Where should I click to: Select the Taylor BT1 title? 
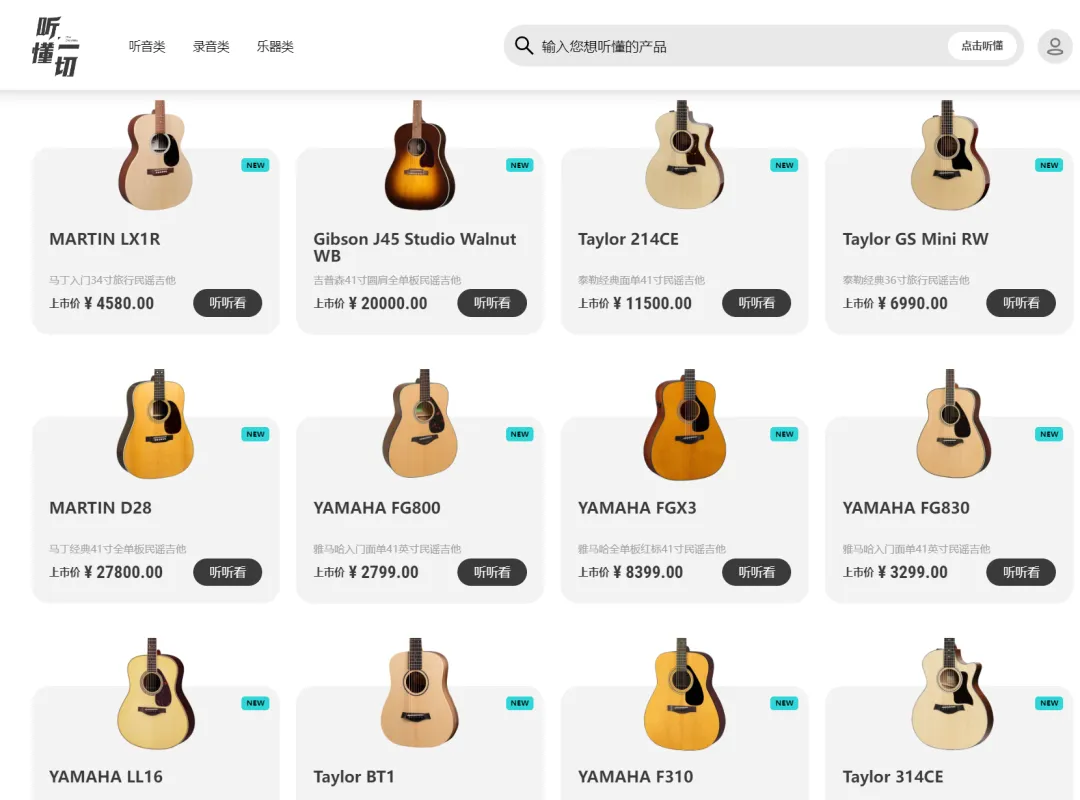pos(354,777)
